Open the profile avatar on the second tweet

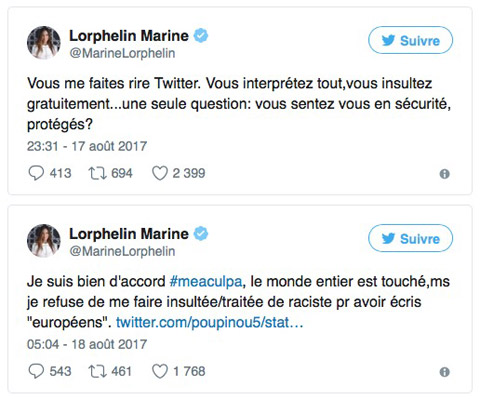pyautogui.click(x=44, y=241)
